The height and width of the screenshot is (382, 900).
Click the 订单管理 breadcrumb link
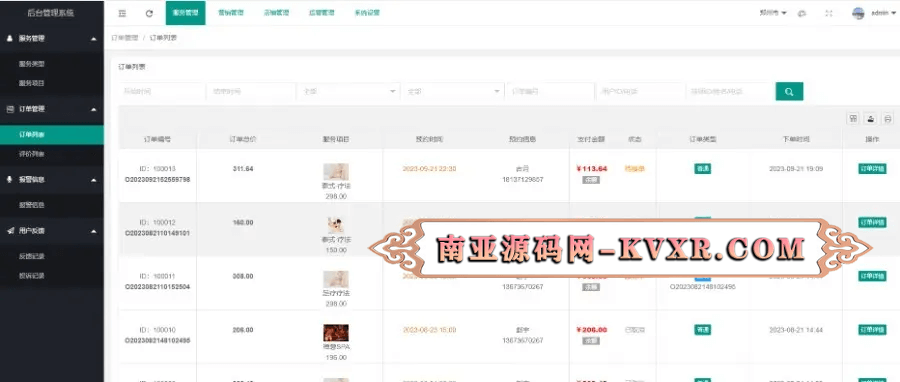(125, 38)
